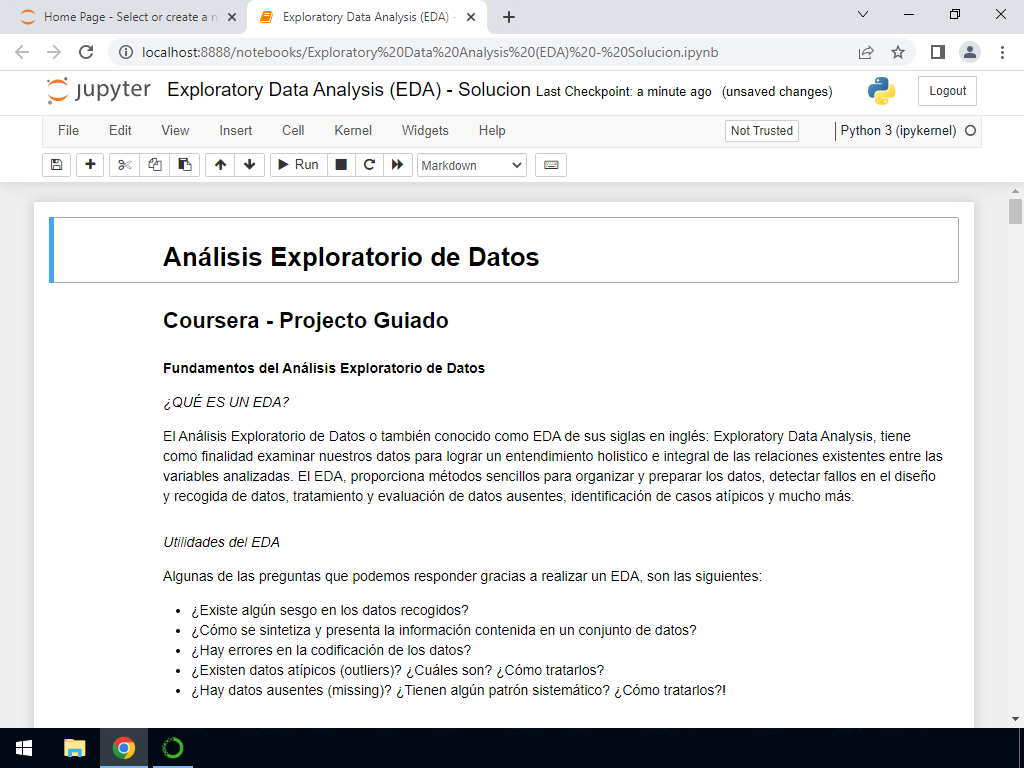
Task: Click the bullet about datos ausentes (missing)
Action: 458,690
